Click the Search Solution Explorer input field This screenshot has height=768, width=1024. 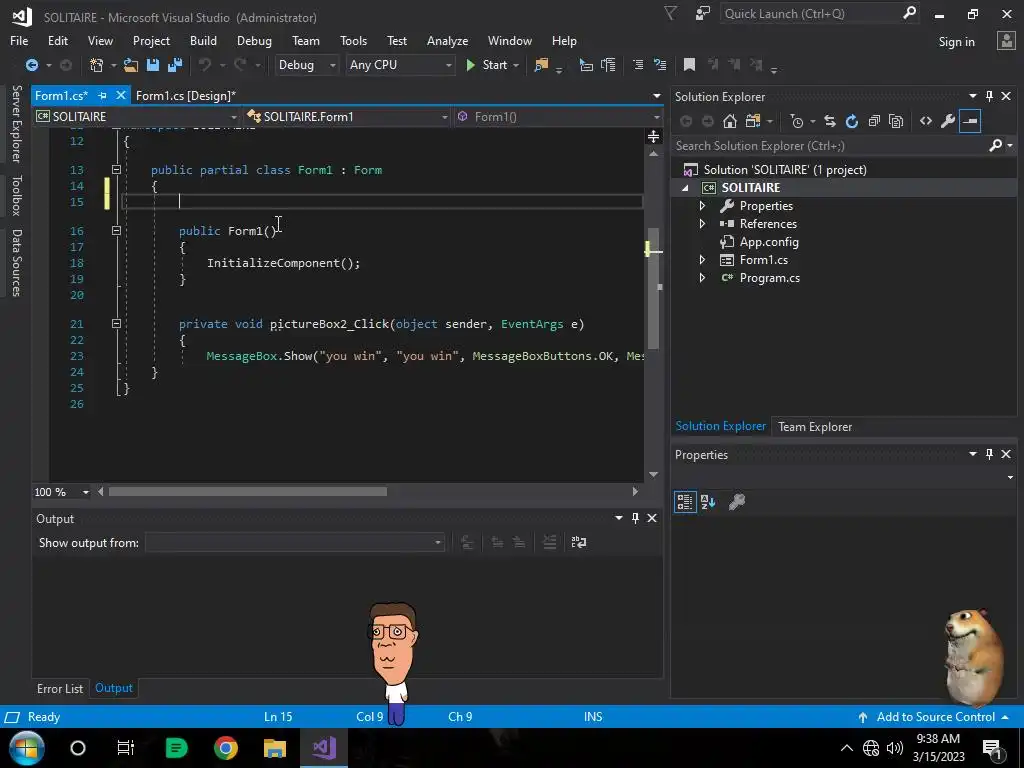829,146
